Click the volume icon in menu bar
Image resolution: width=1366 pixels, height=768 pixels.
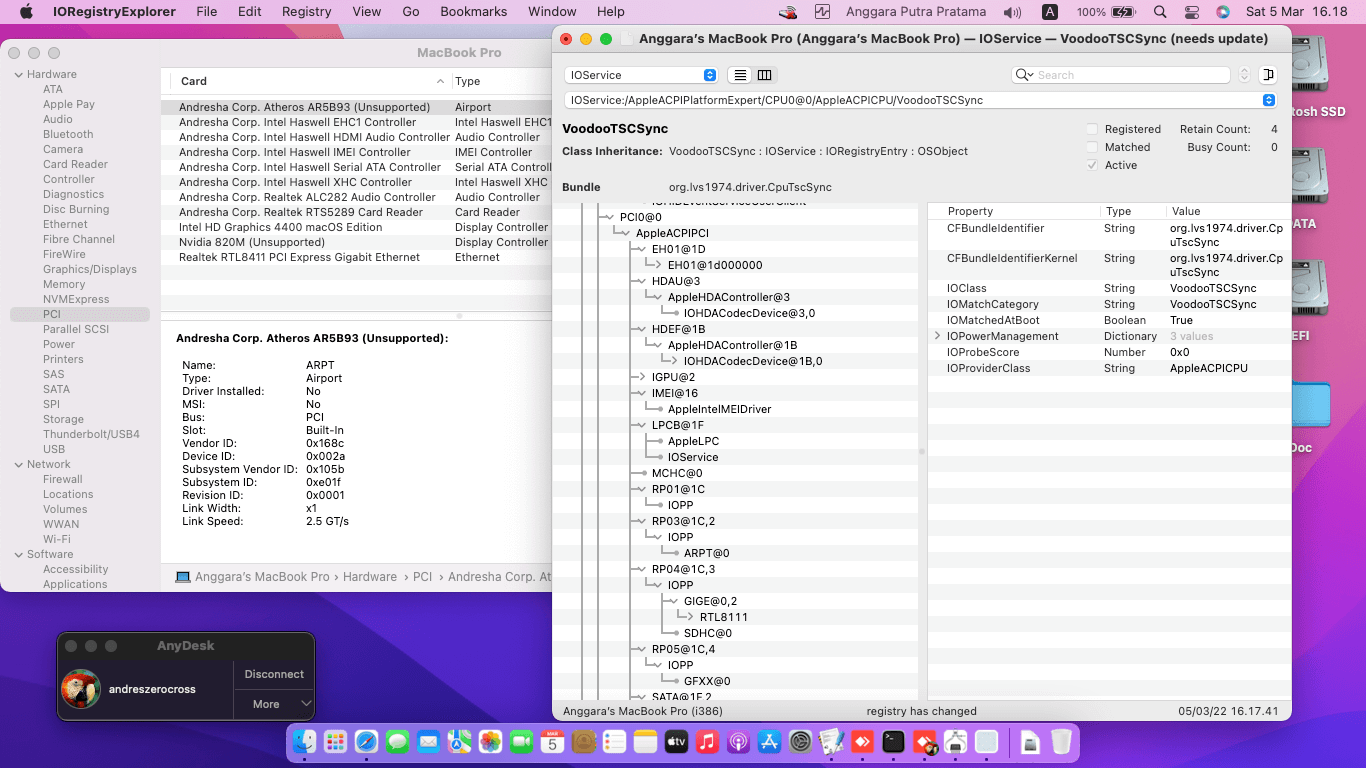(x=1013, y=12)
